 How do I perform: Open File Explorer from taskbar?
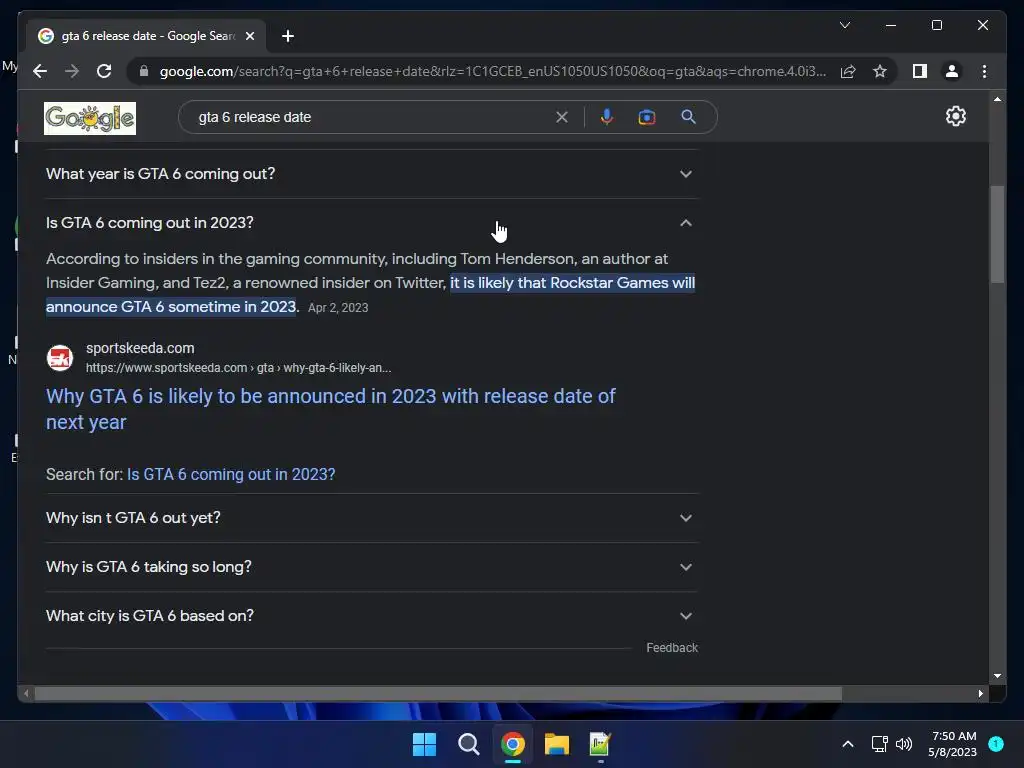pyautogui.click(x=556, y=744)
